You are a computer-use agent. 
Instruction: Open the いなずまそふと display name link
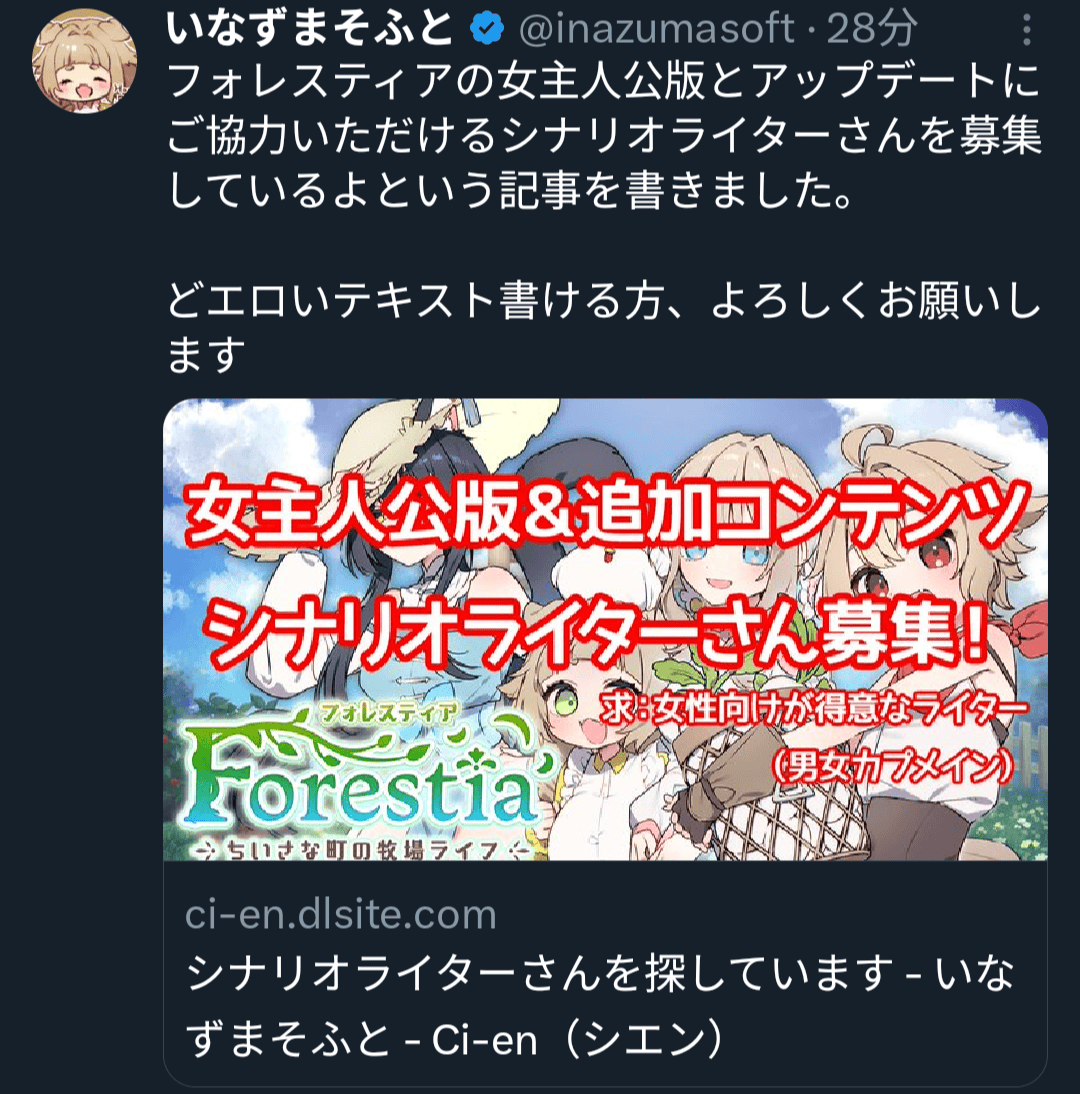pyautogui.click(x=310, y=29)
